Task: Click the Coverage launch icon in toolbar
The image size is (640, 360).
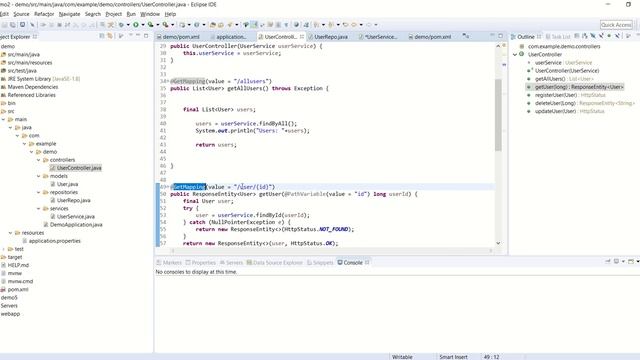Action: tap(151, 25)
